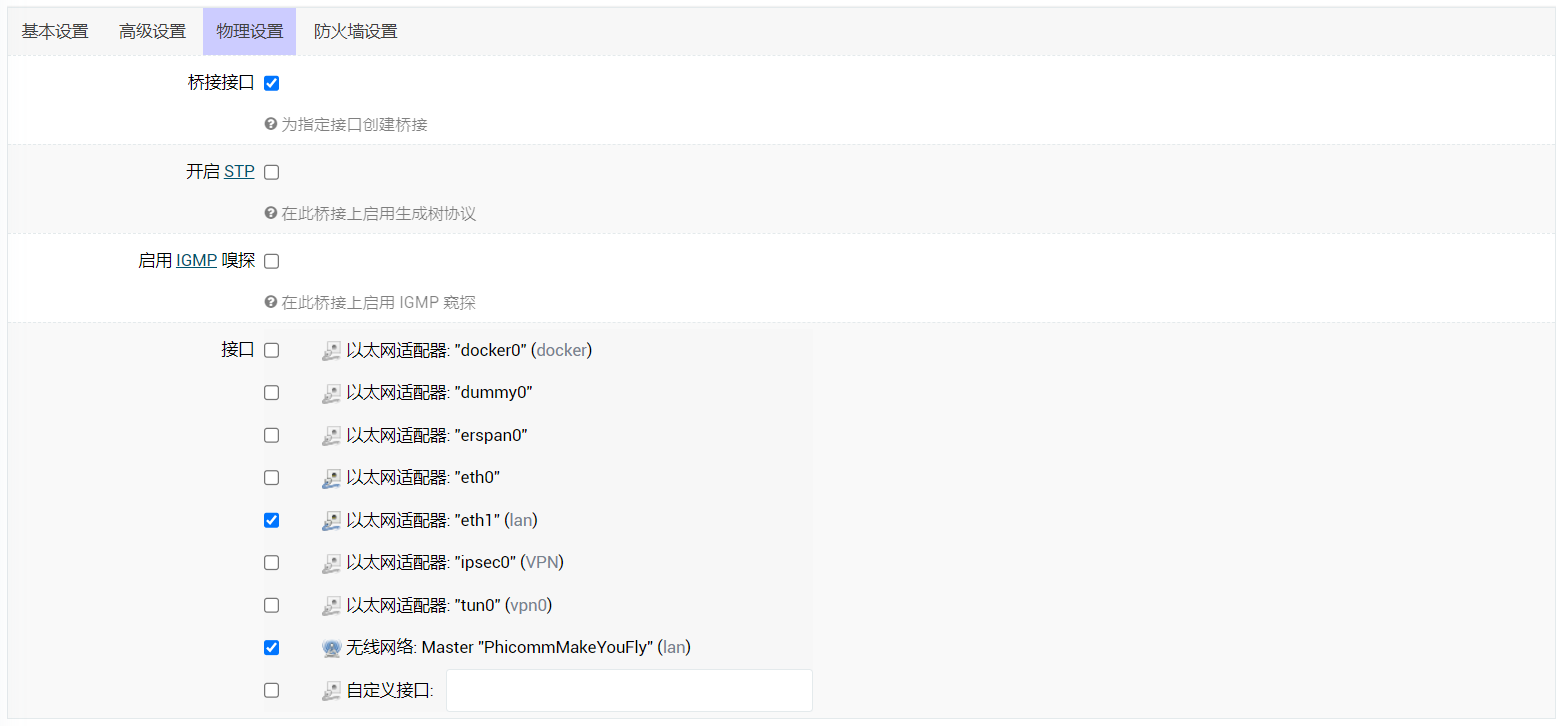This screenshot has width=1562, height=726.
Task: Click the docker0 ethernet adapter icon
Action: pyautogui.click(x=331, y=351)
